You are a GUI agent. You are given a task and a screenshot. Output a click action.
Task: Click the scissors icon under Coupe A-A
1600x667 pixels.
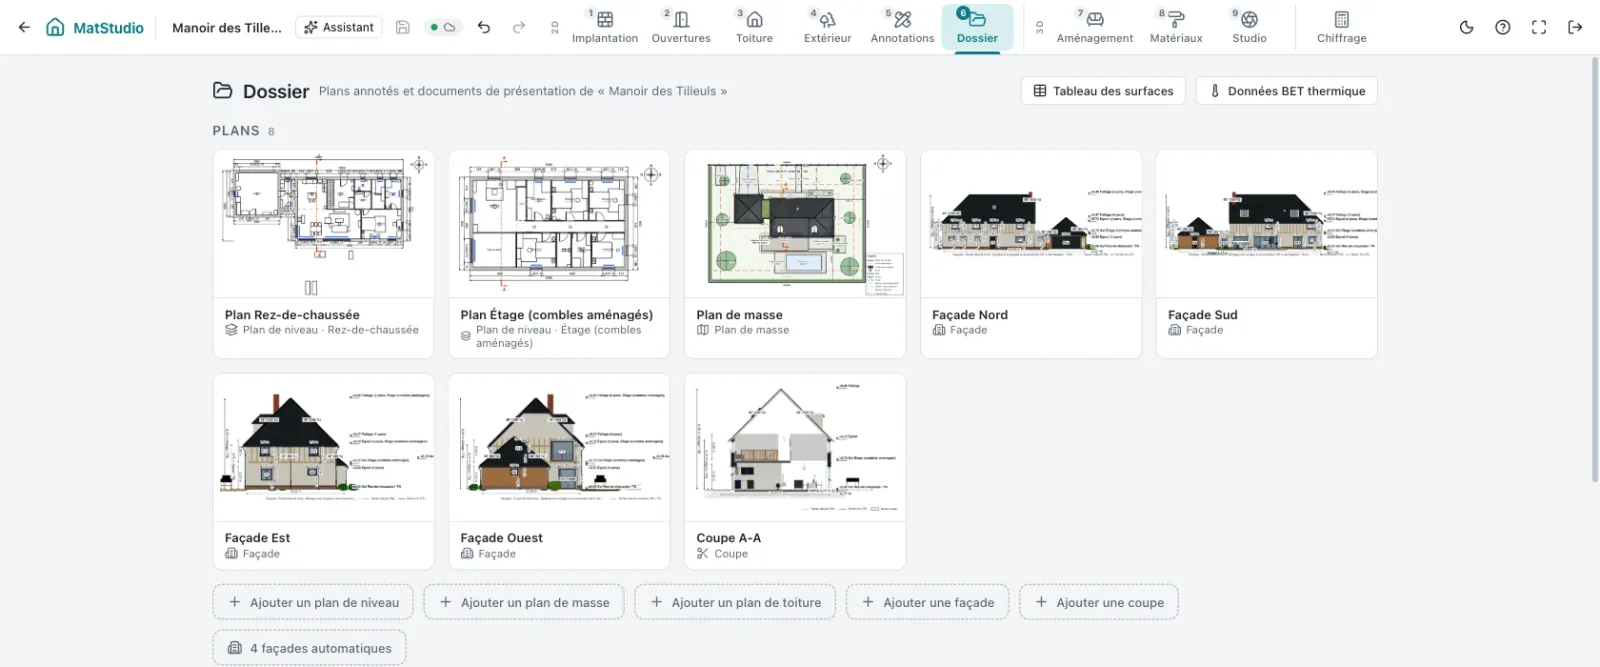pyautogui.click(x=702, y=554)
